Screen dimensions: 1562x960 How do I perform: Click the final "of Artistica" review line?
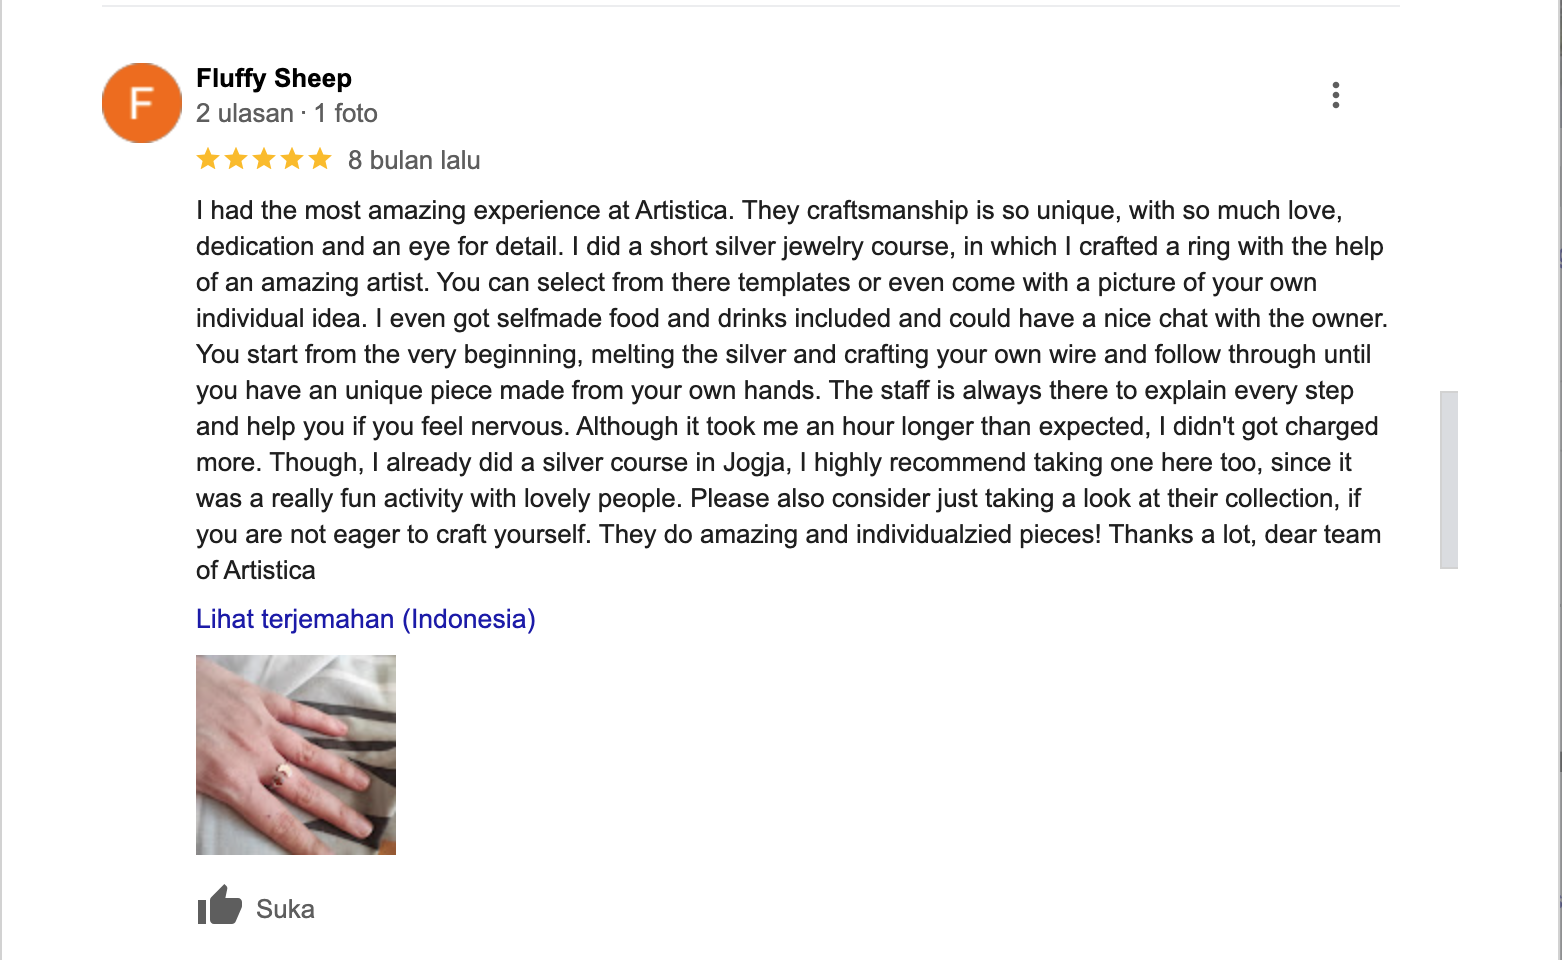(256, 571)
